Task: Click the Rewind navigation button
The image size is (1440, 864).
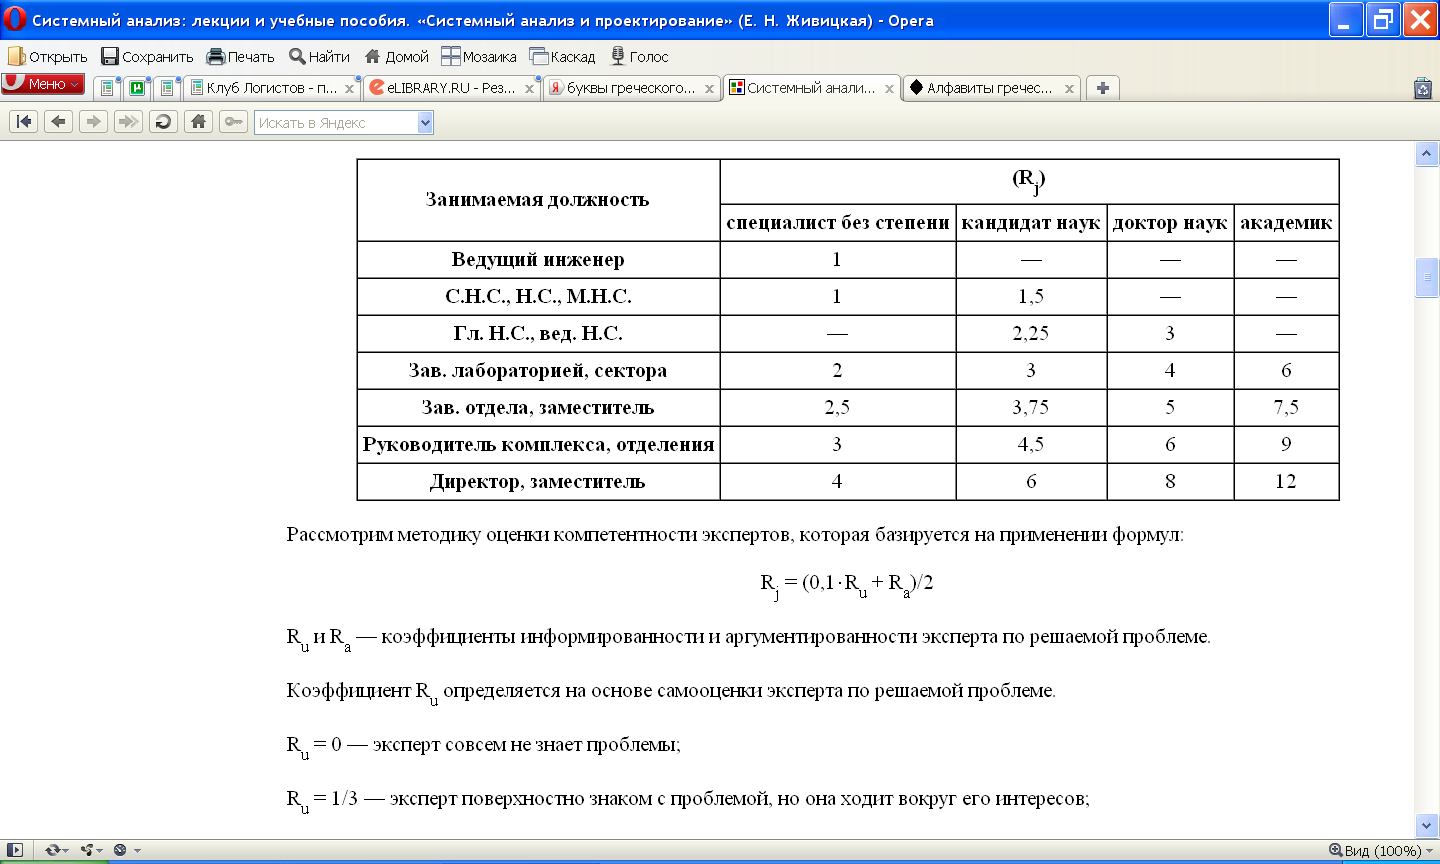Action: click(24, 122)
